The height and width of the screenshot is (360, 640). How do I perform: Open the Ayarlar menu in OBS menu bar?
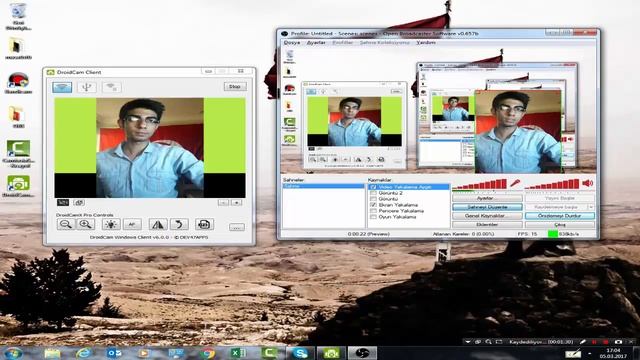tap(316, 42)
